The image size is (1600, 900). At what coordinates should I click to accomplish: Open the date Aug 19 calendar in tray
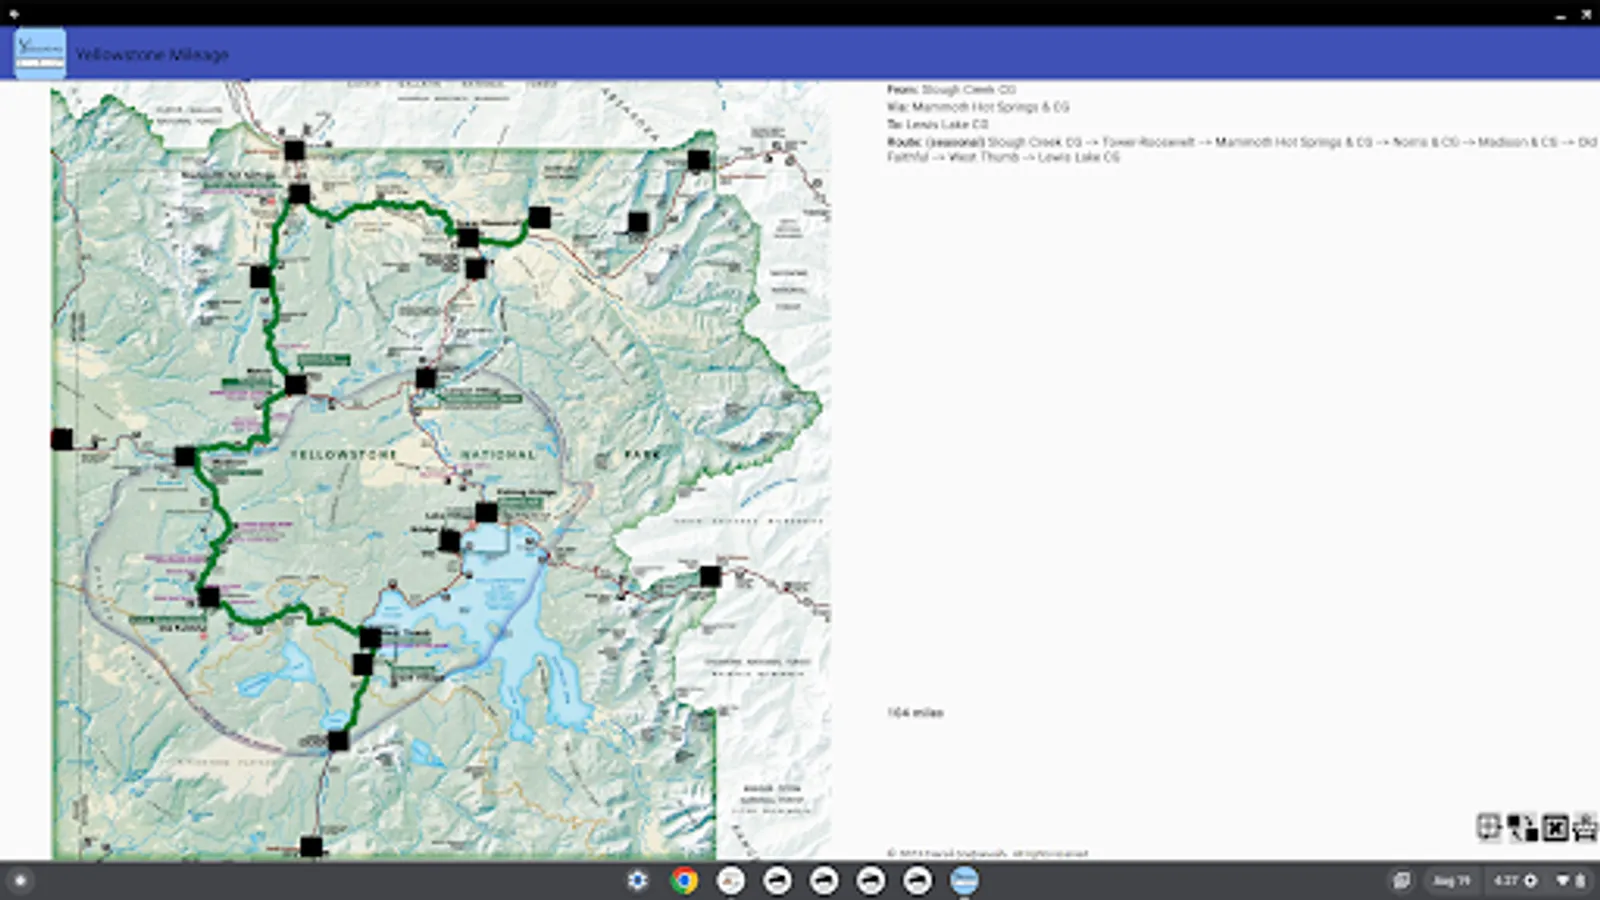point(1451,881)
